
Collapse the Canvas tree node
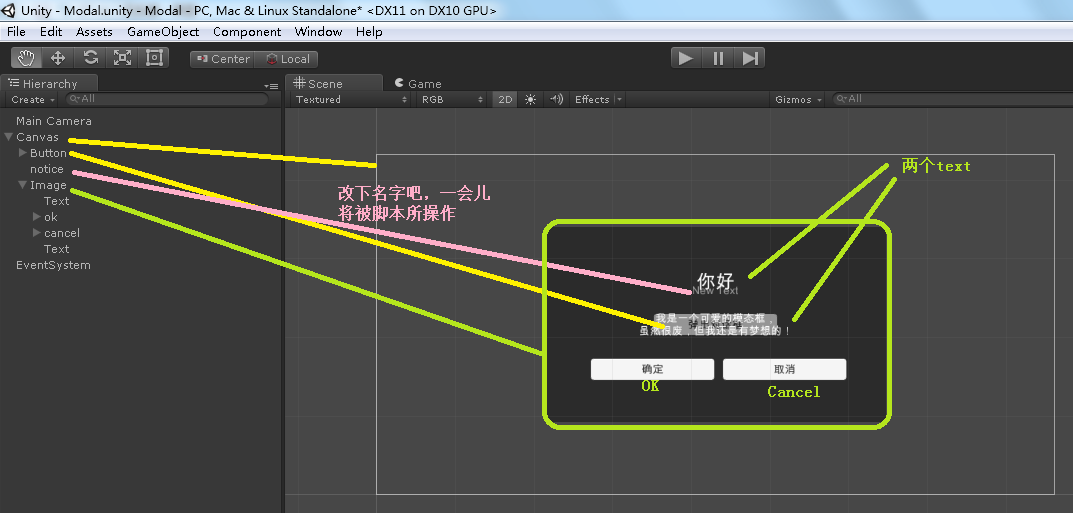tap(9, 137)
